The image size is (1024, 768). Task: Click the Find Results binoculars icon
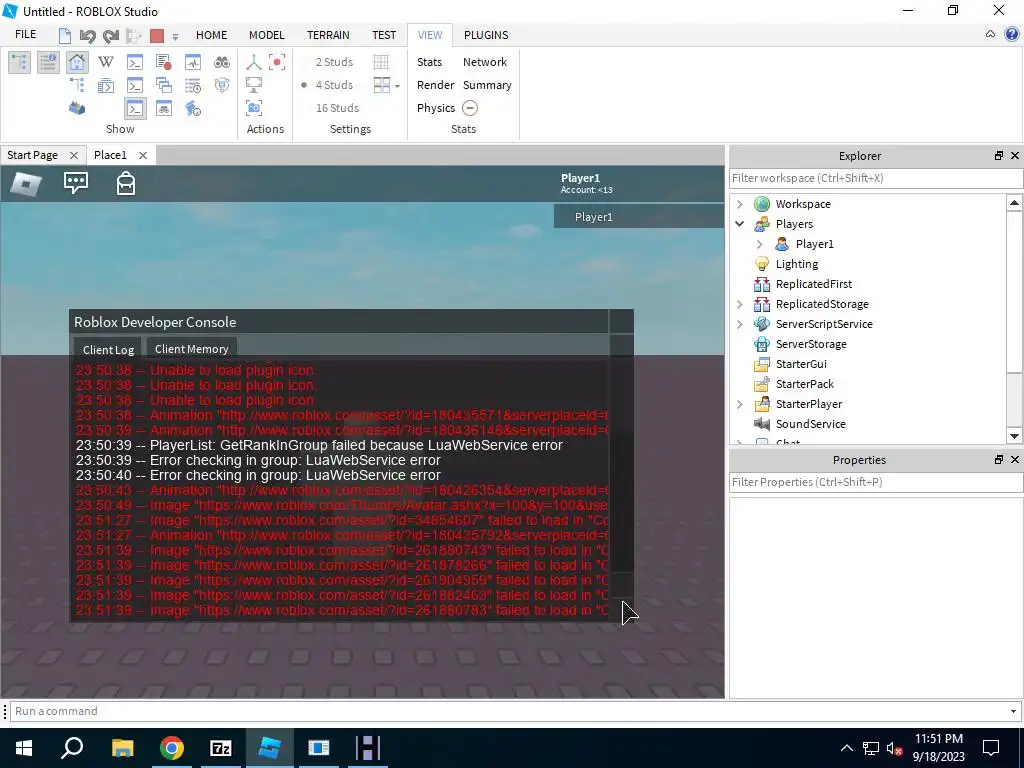(x=222, y=62)
